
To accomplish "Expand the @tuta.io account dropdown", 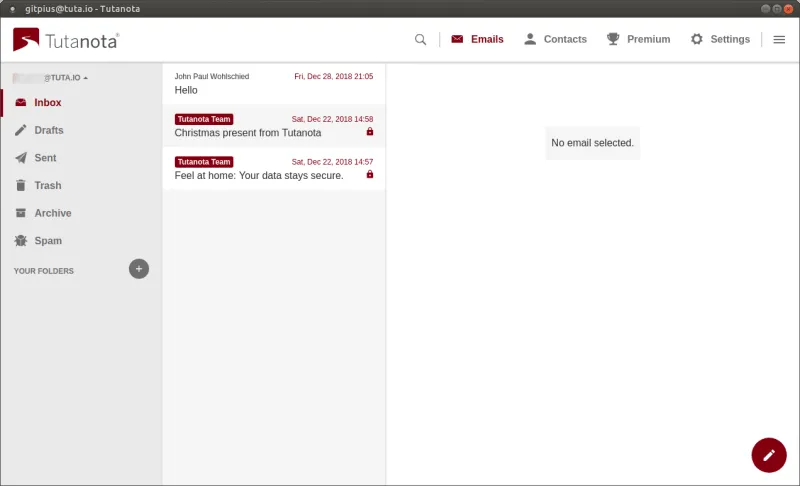I will [x=51, y=77].
